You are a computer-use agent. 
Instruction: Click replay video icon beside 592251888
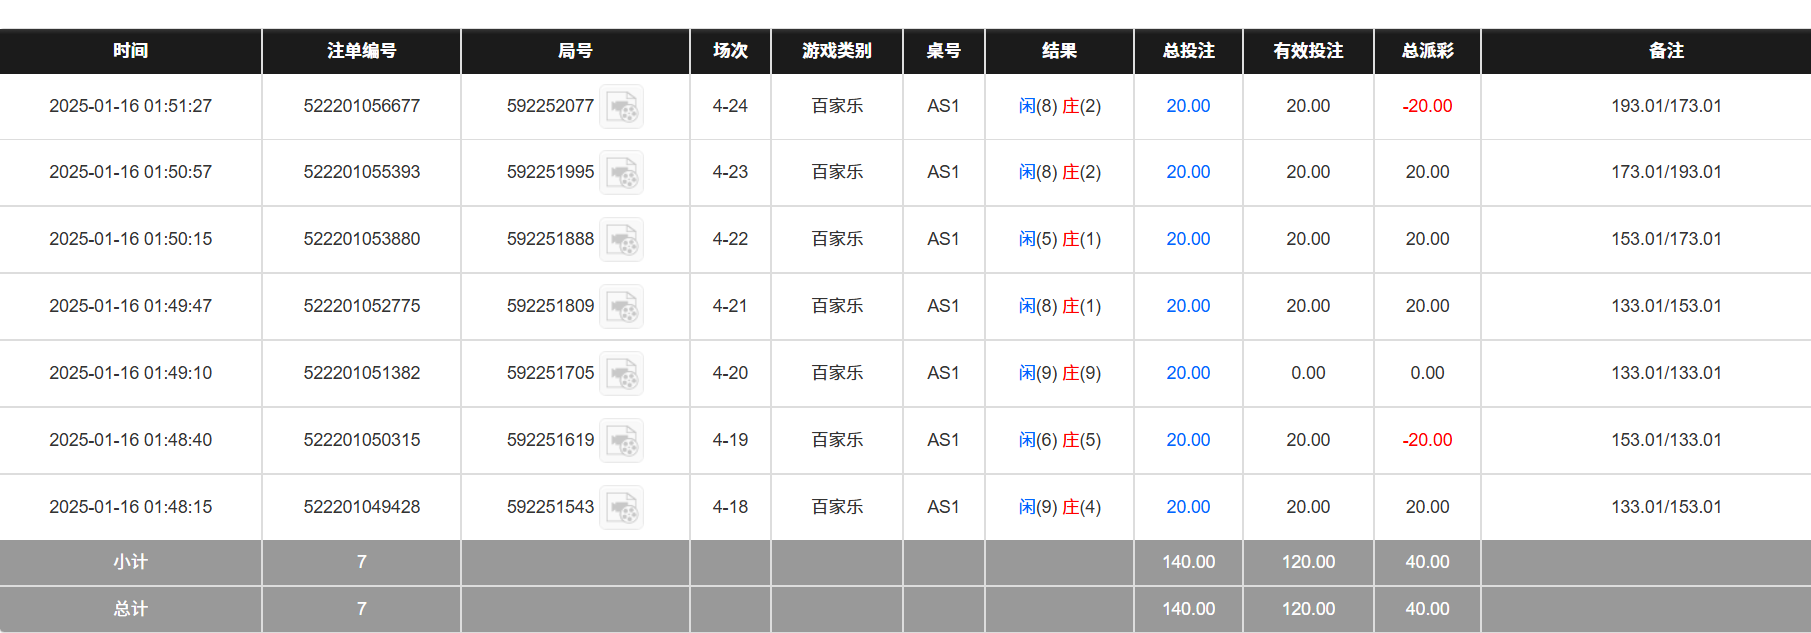click(x=621, y=240)
